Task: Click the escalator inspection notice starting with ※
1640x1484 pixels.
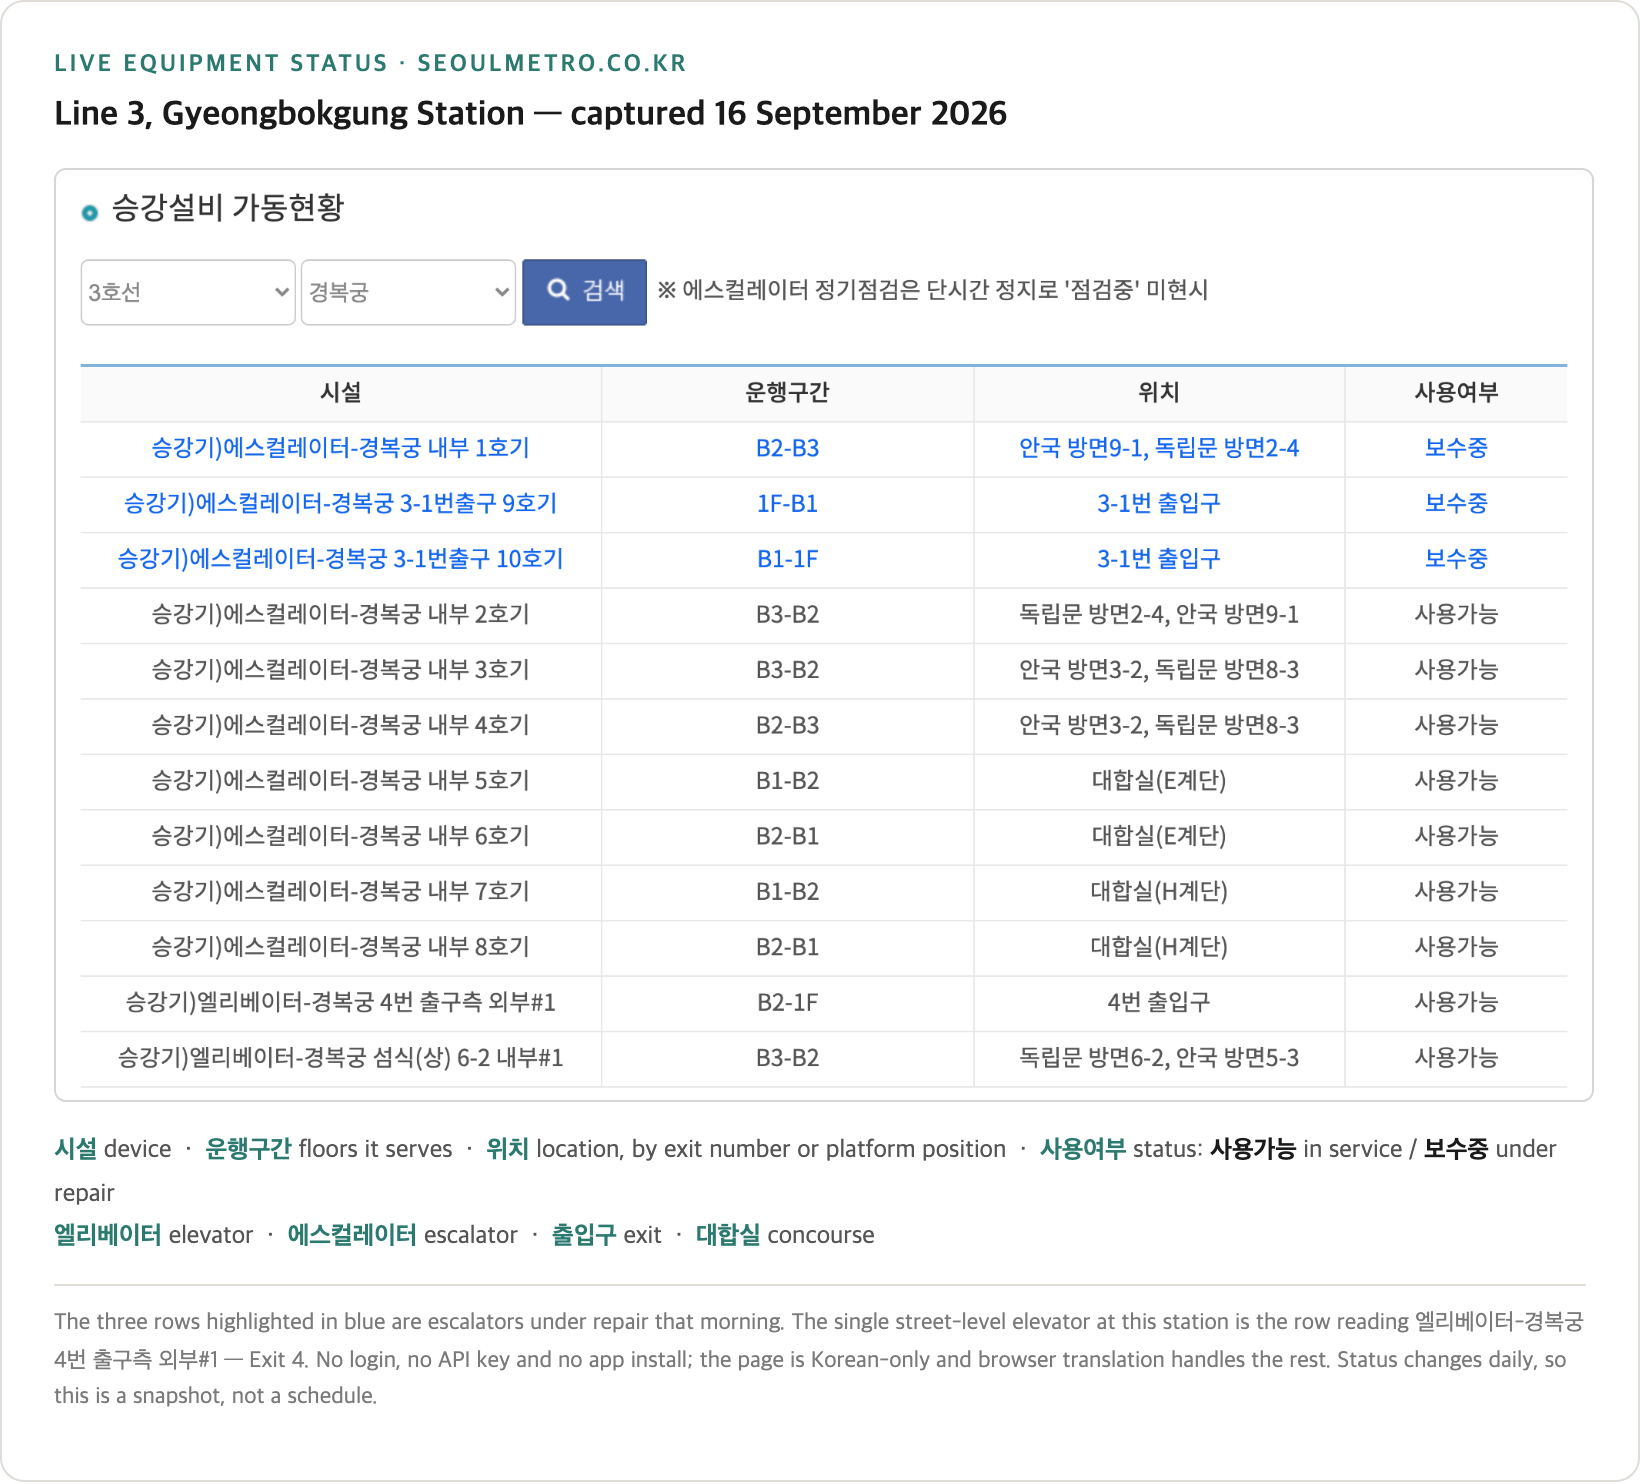Action: (932, 290)
